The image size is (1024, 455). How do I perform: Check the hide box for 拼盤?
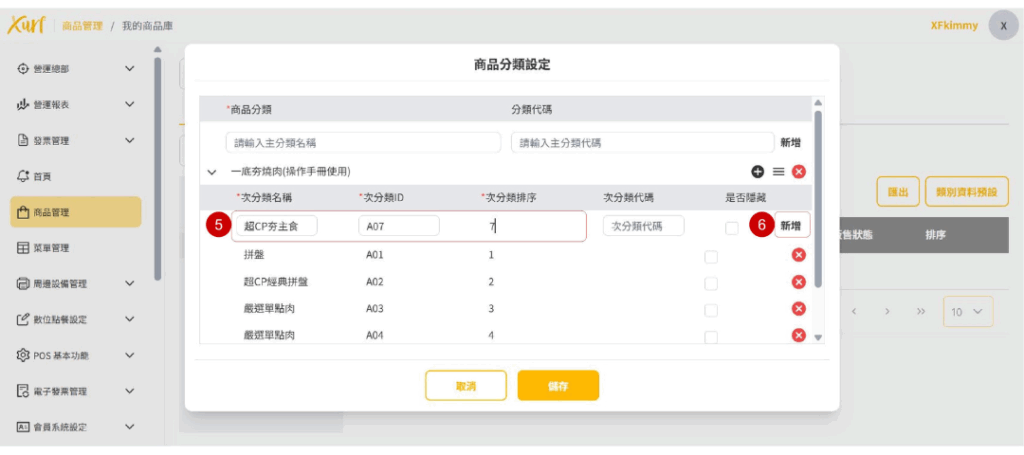711,256
